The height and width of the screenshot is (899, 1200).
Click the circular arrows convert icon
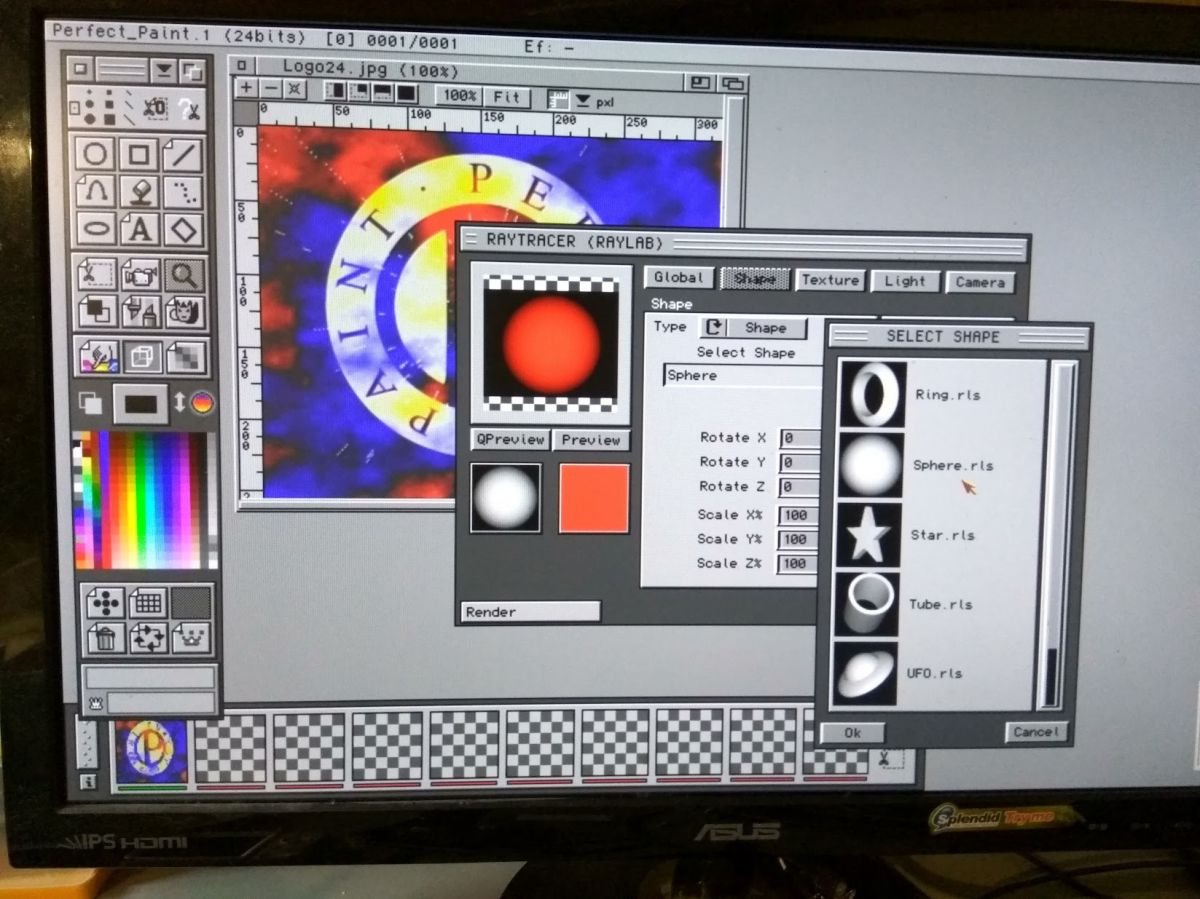[148, 638]
